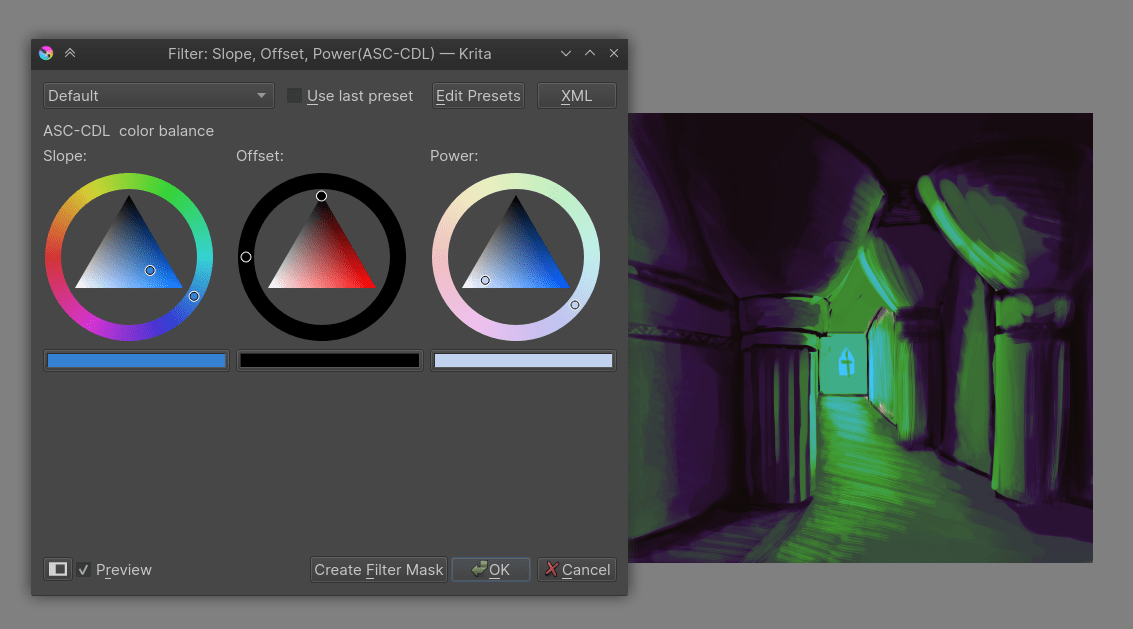Click the blue Slope color bar
This screenshot has height=629, width=1133.
click(136, 361)
